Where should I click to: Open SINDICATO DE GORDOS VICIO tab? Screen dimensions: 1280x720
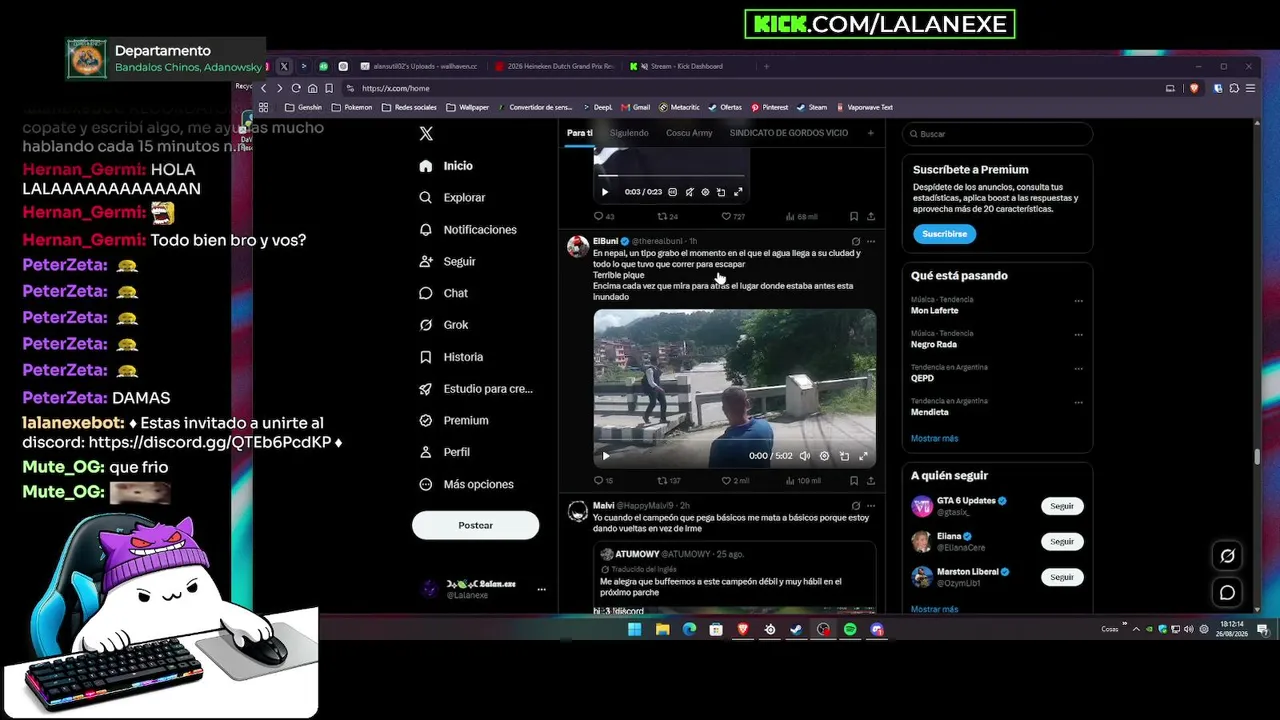click(x=788, y=133)
